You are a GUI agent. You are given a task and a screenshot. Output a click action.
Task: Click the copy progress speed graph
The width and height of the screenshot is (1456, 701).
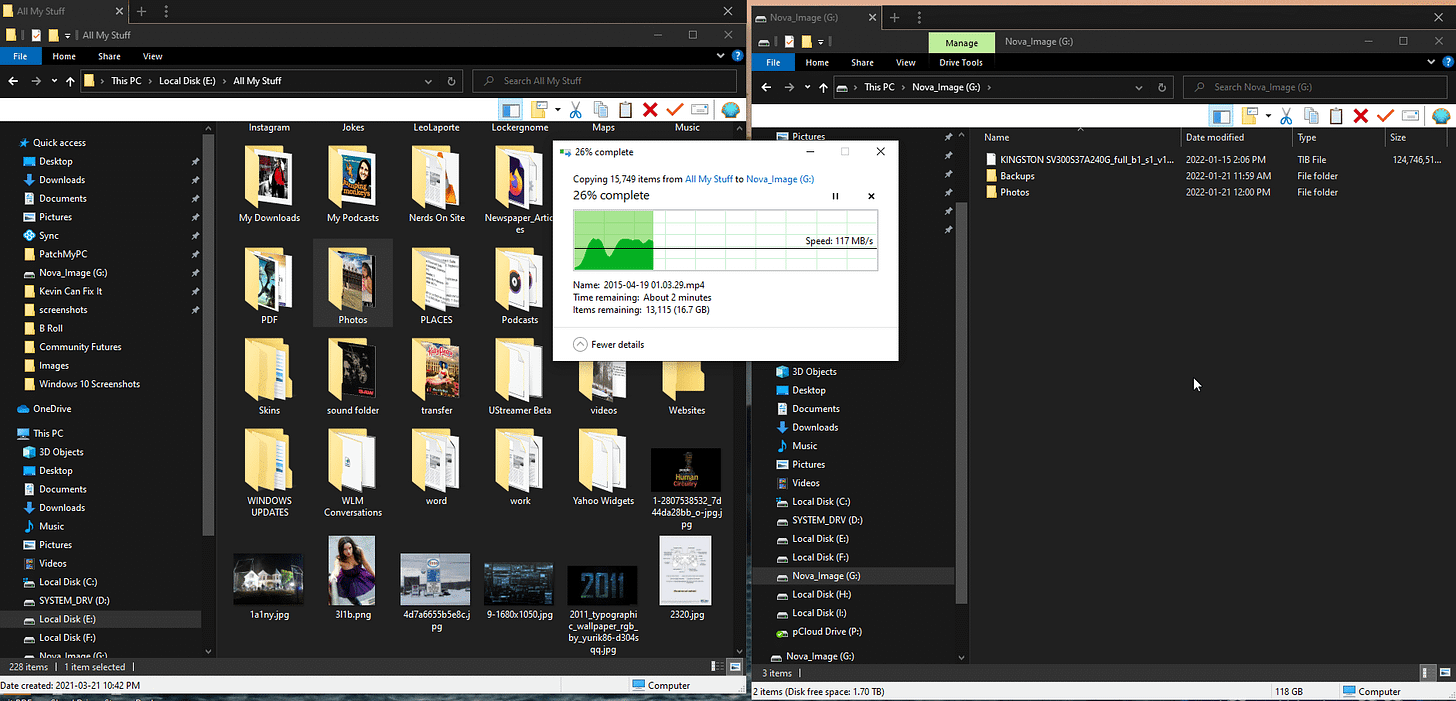tap(725, 240)
